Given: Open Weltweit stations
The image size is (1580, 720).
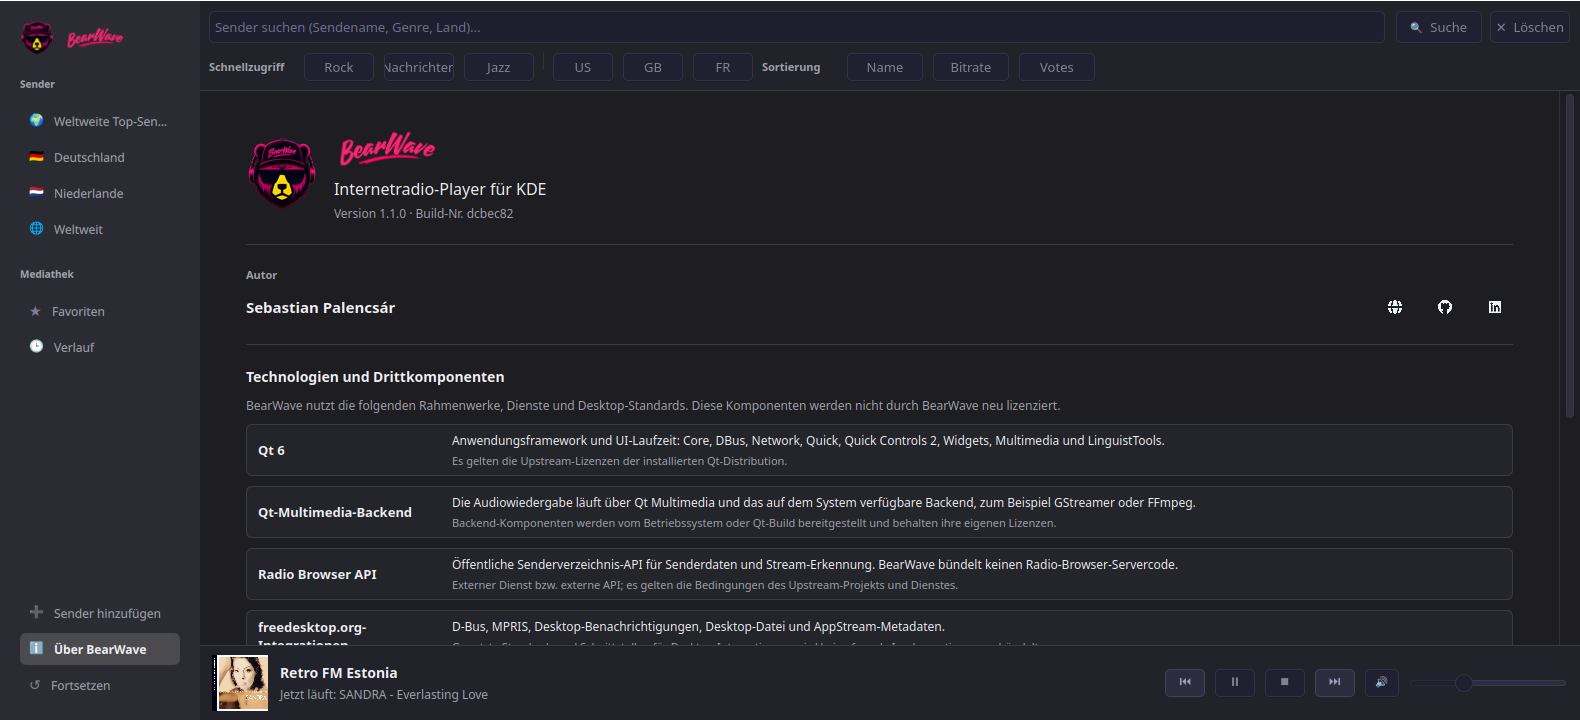Looking at the screenshot, I should [100, 229].
